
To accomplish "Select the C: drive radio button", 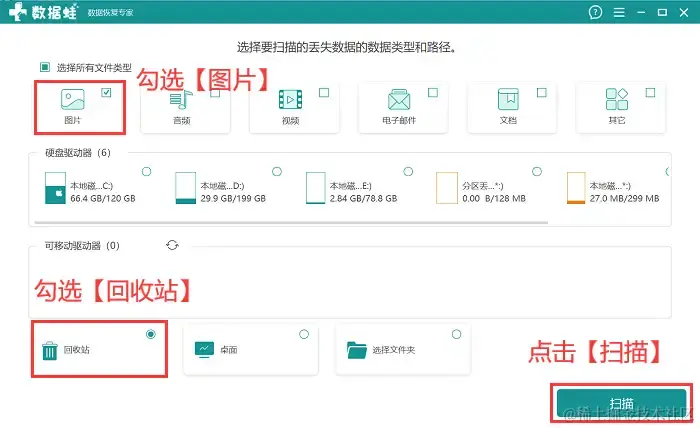I will [x=146, y=171].
